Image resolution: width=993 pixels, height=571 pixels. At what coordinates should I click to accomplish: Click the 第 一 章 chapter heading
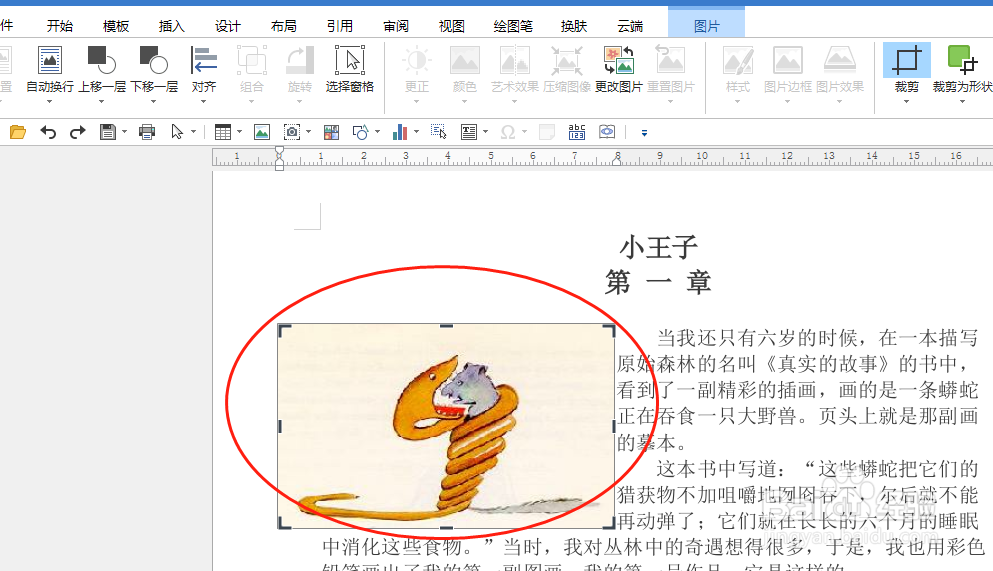point(658,282)
